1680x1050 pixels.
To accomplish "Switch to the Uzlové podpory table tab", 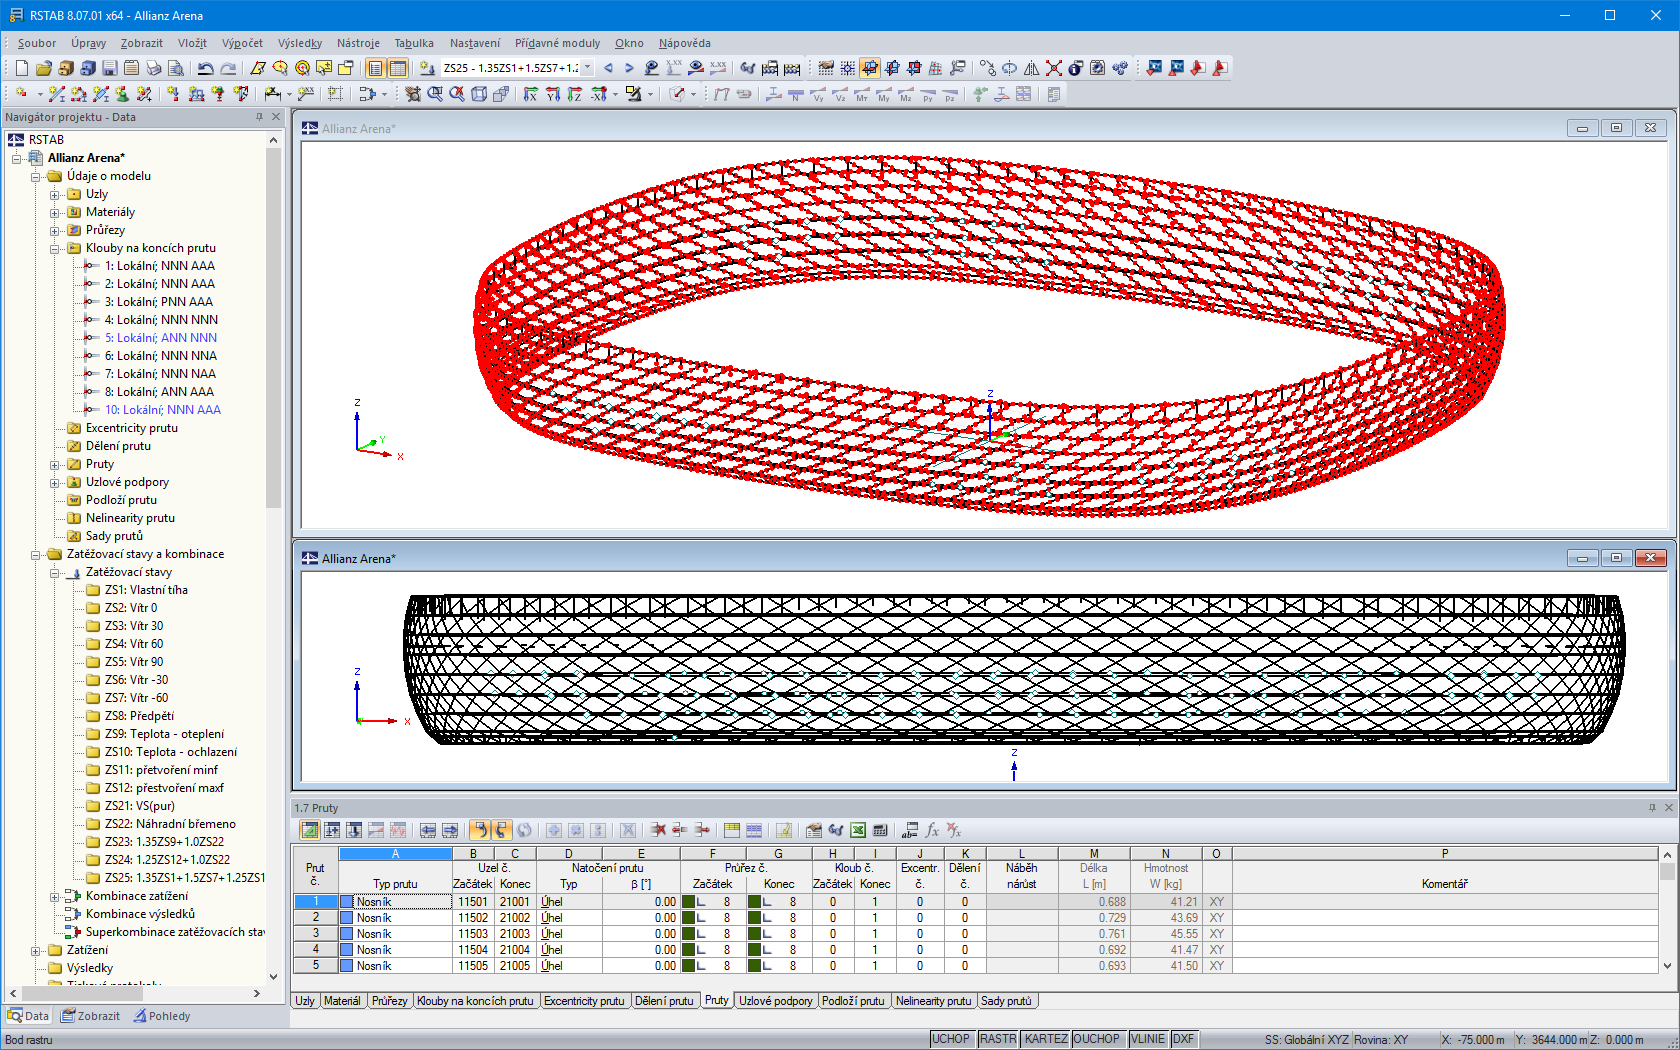I will point(775,1001).
